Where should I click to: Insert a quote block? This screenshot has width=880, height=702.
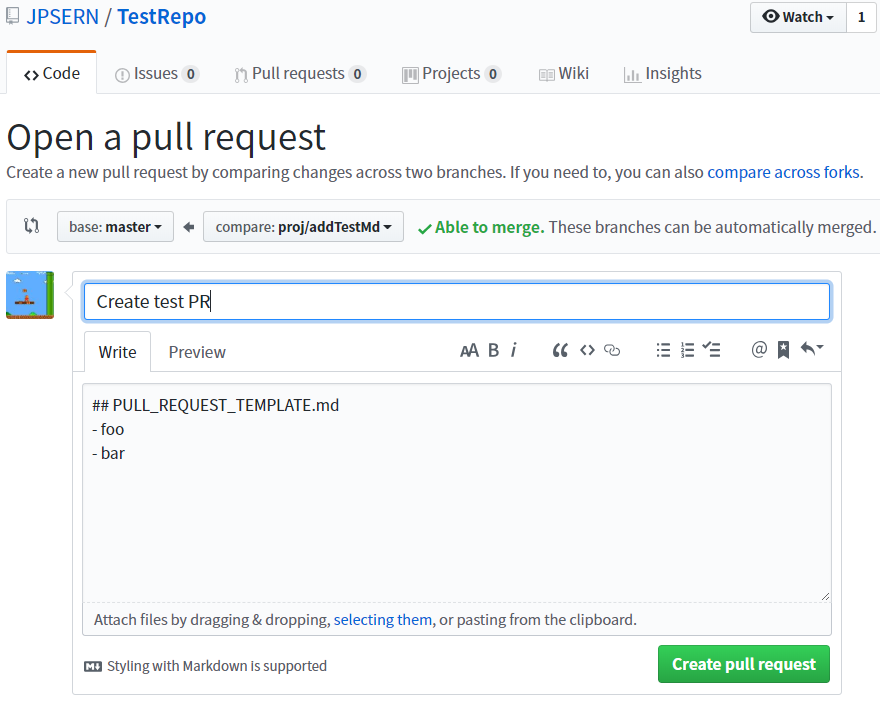pos(560,350)
